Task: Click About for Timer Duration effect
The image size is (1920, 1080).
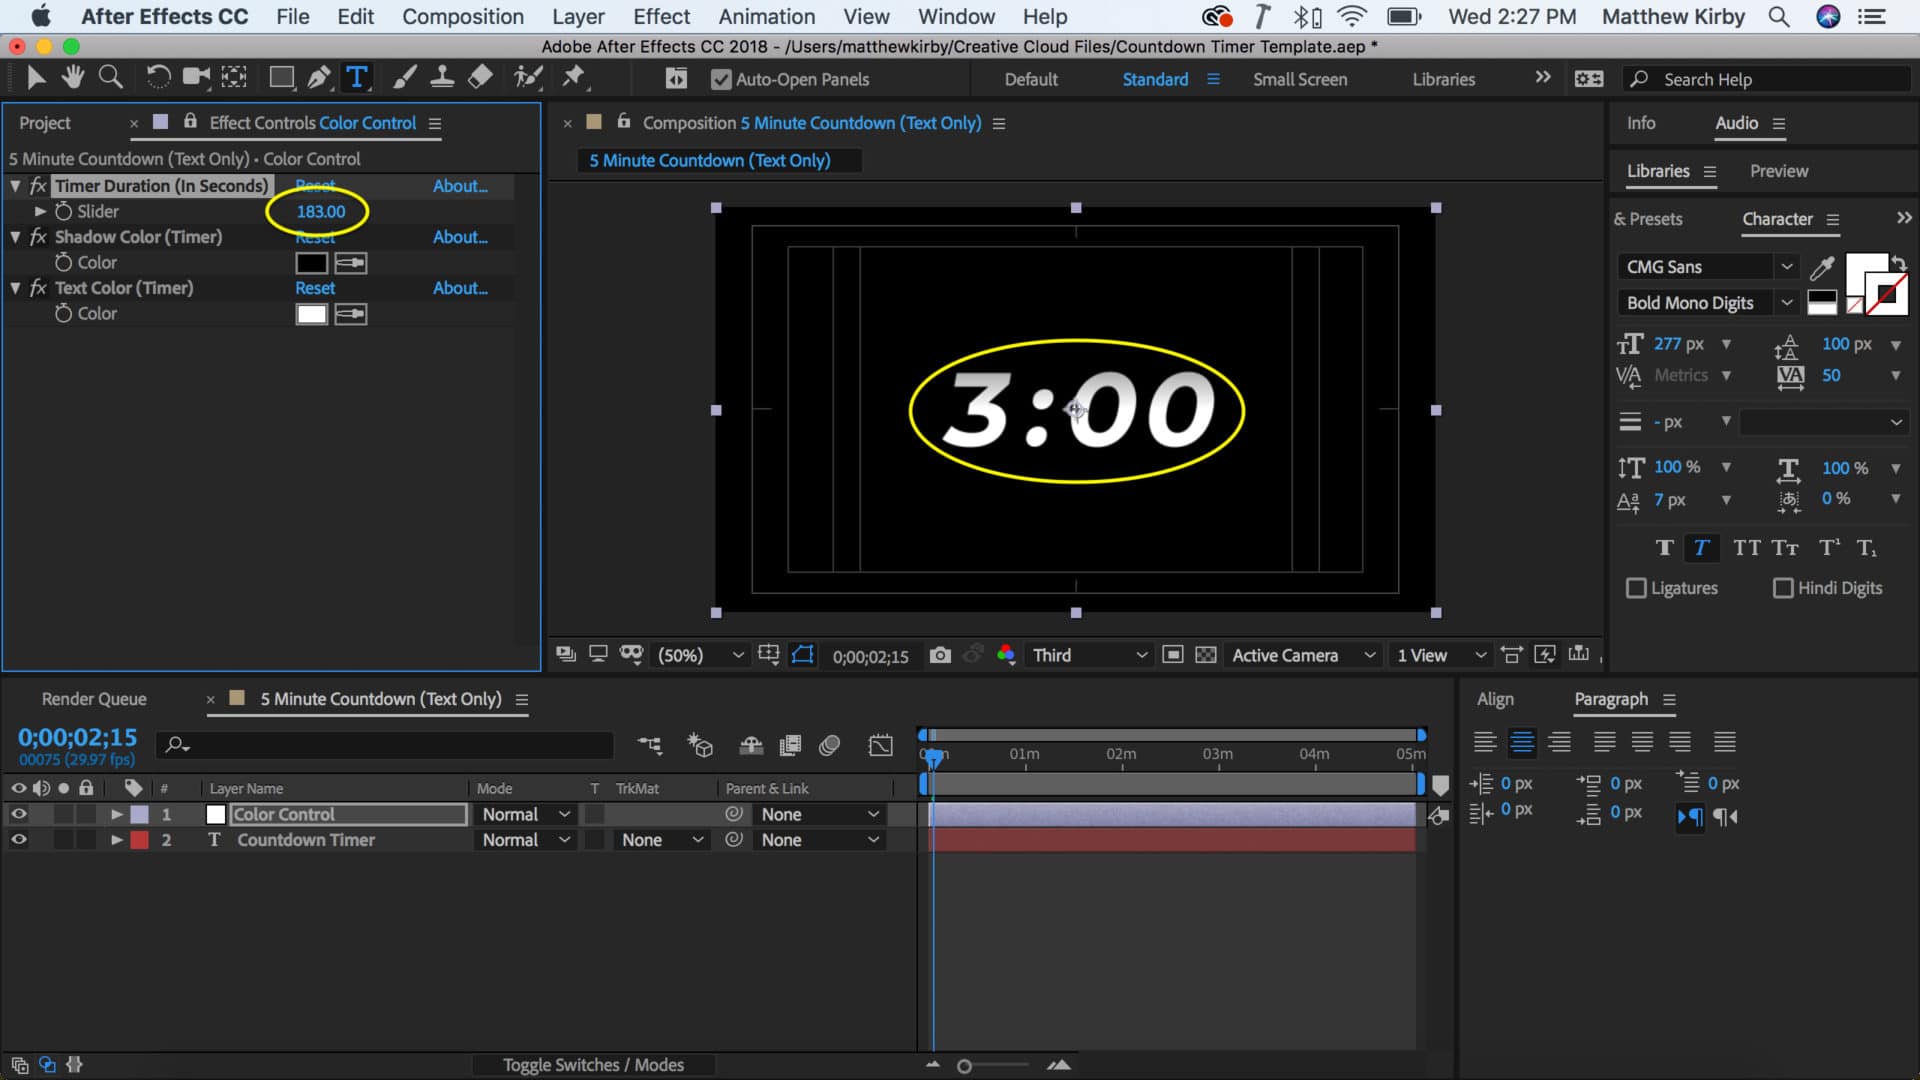Action: tap(460, 185)
